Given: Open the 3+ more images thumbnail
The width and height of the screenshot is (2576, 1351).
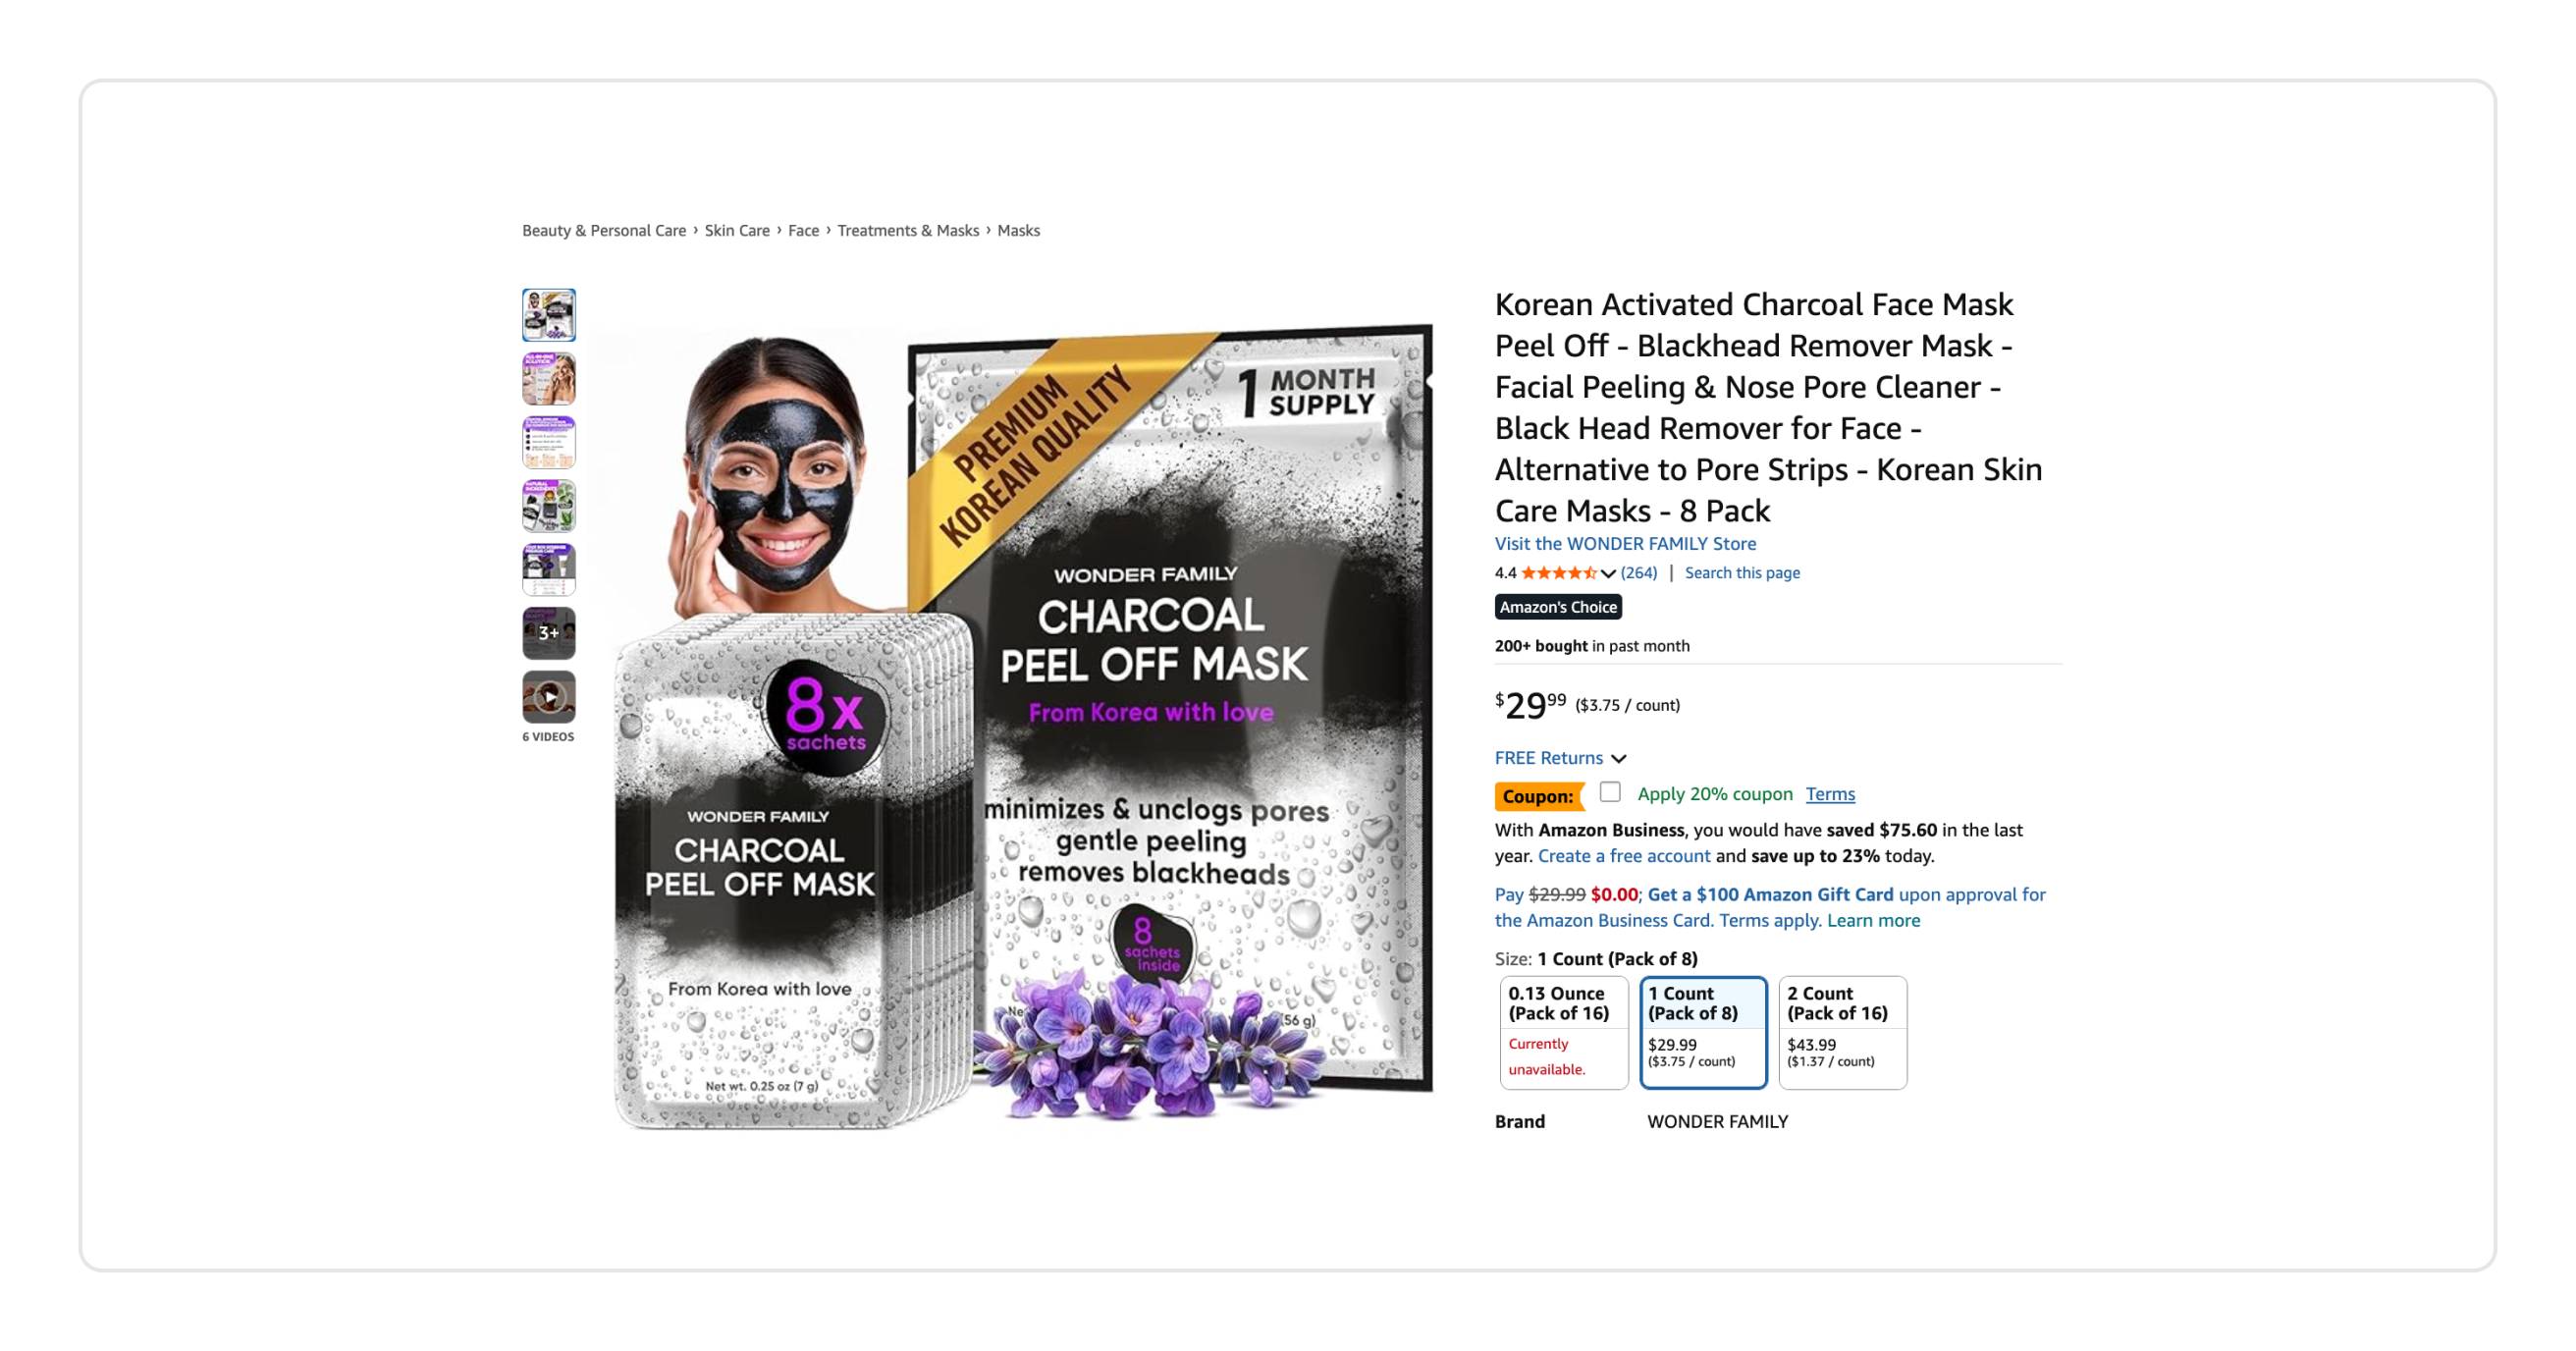Looking at the screenshot, I should tap(548, 633).
